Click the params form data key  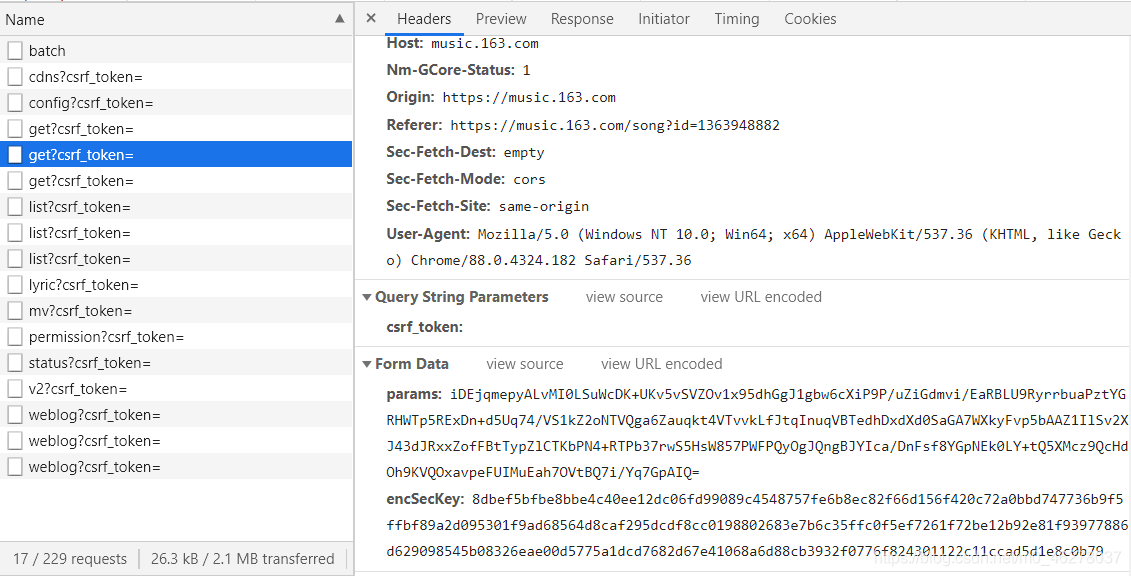[414, 394]
